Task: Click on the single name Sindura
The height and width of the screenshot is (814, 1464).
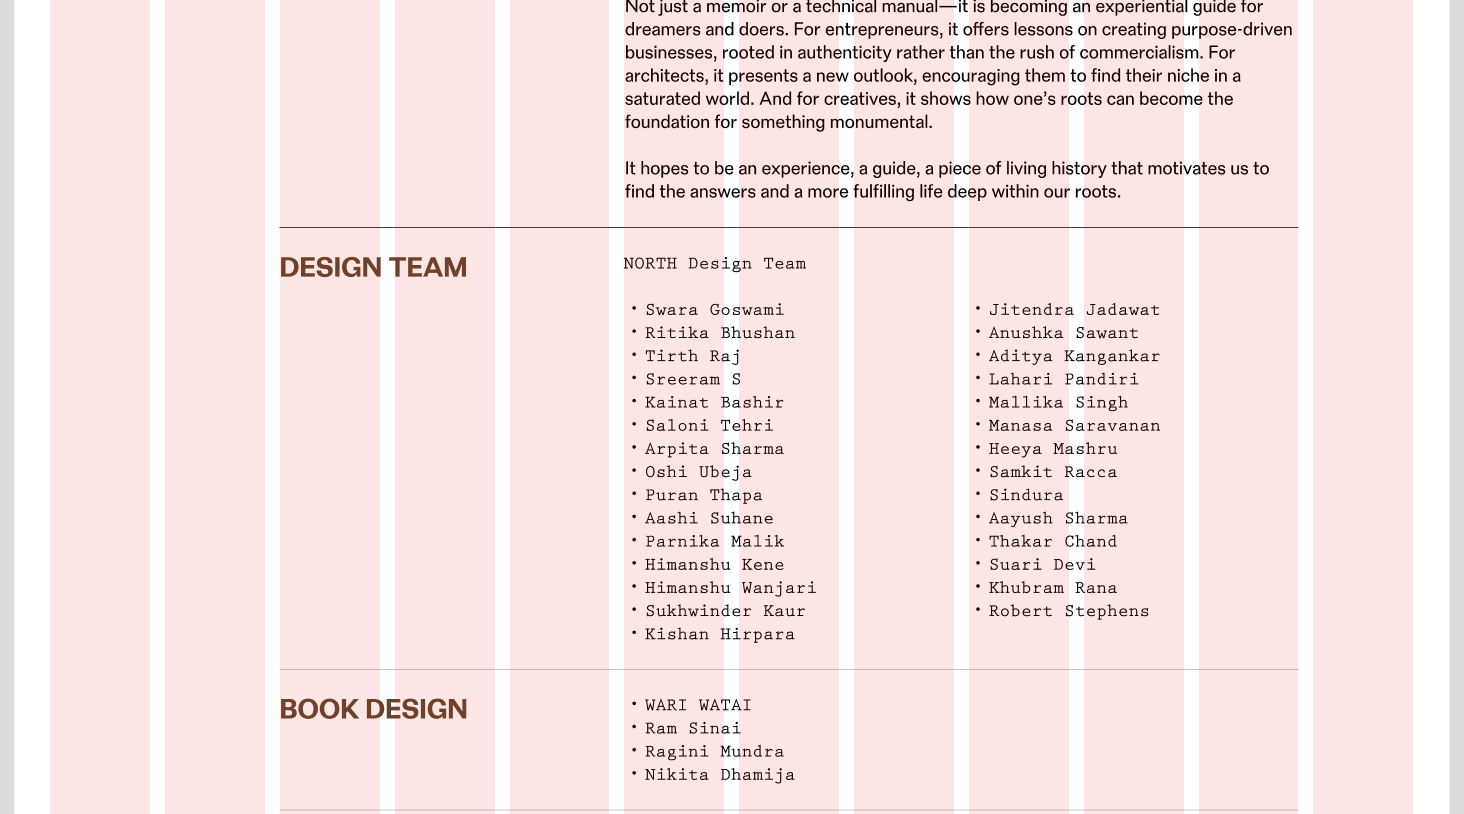Action: (x=1026, y=495)
